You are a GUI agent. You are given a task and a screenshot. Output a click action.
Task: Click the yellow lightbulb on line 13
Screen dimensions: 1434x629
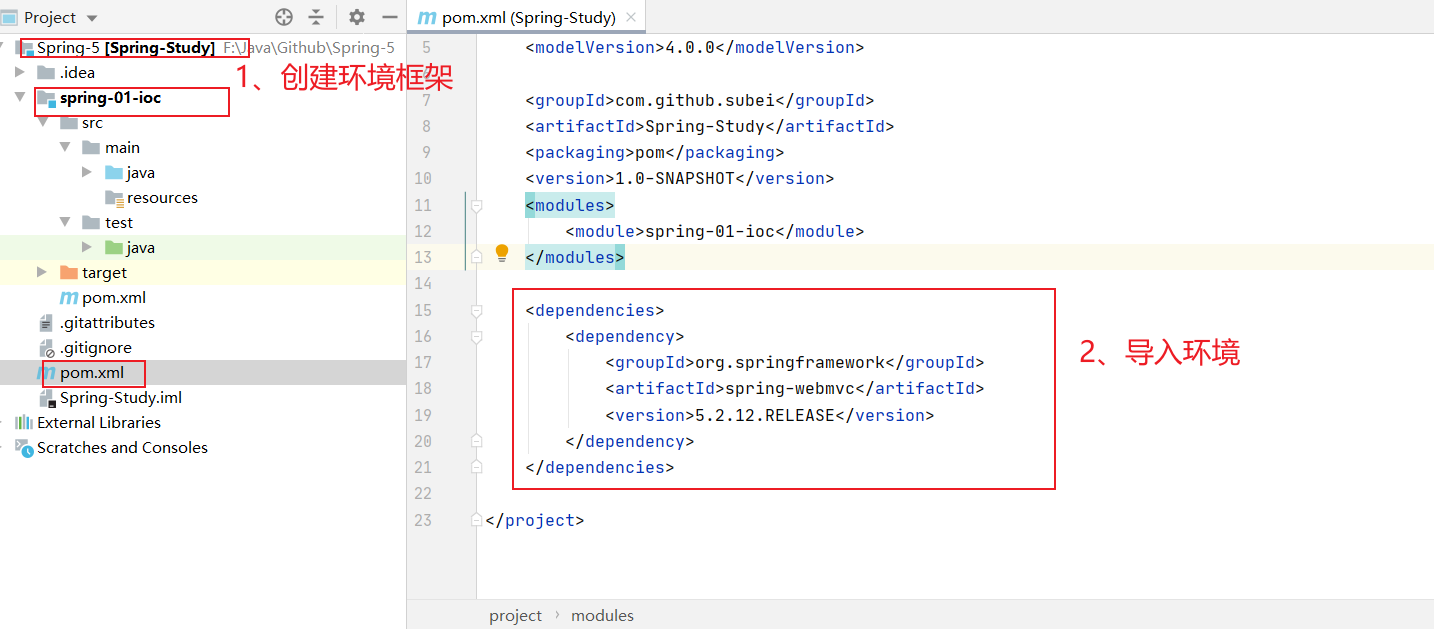click(x=502, y=253)
